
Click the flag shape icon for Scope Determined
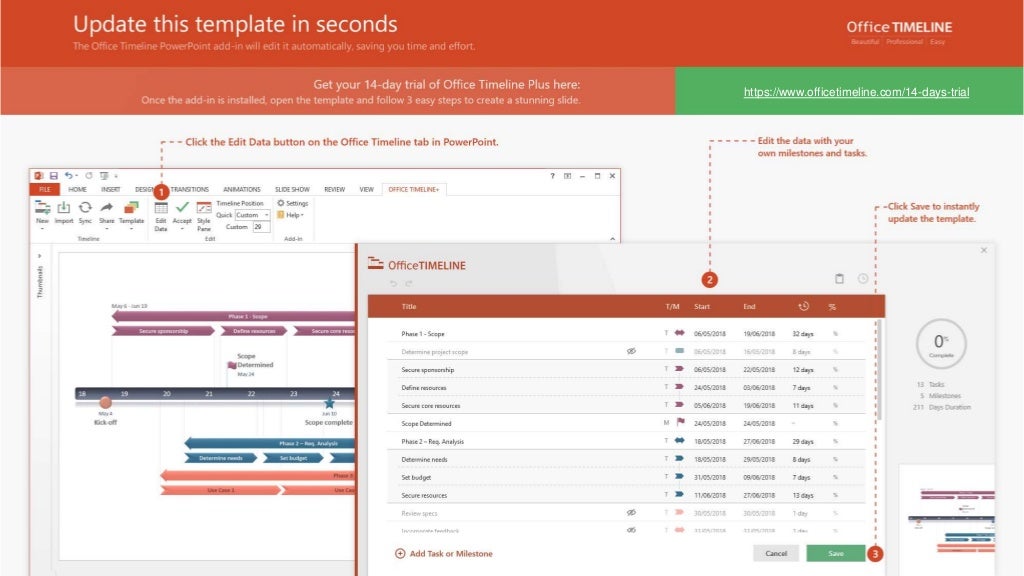click(x=680, y=423)
